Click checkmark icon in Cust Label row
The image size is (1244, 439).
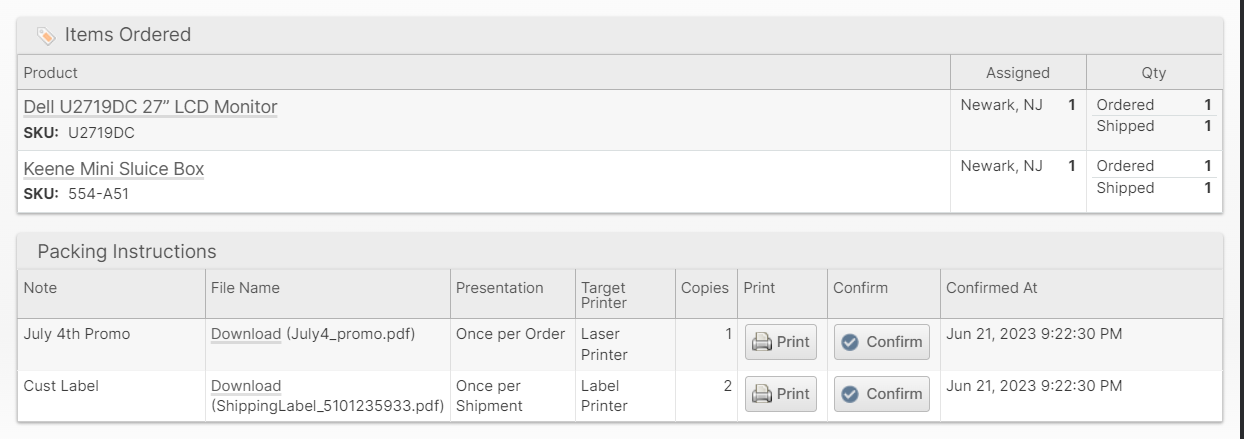(x=850, y=394)
